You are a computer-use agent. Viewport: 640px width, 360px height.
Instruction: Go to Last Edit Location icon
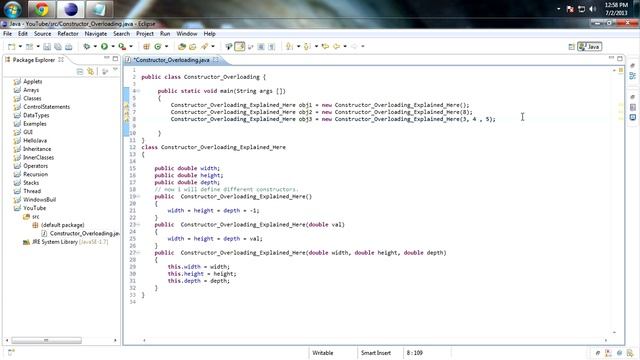click(x=325, y=47)
